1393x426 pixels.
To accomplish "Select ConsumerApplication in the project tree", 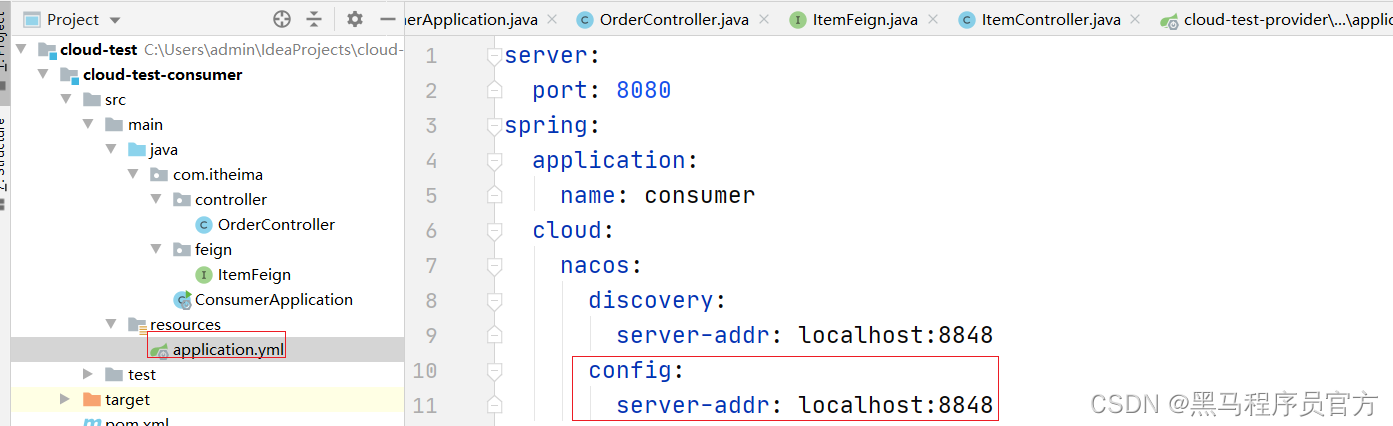I will tap(273, 299).
